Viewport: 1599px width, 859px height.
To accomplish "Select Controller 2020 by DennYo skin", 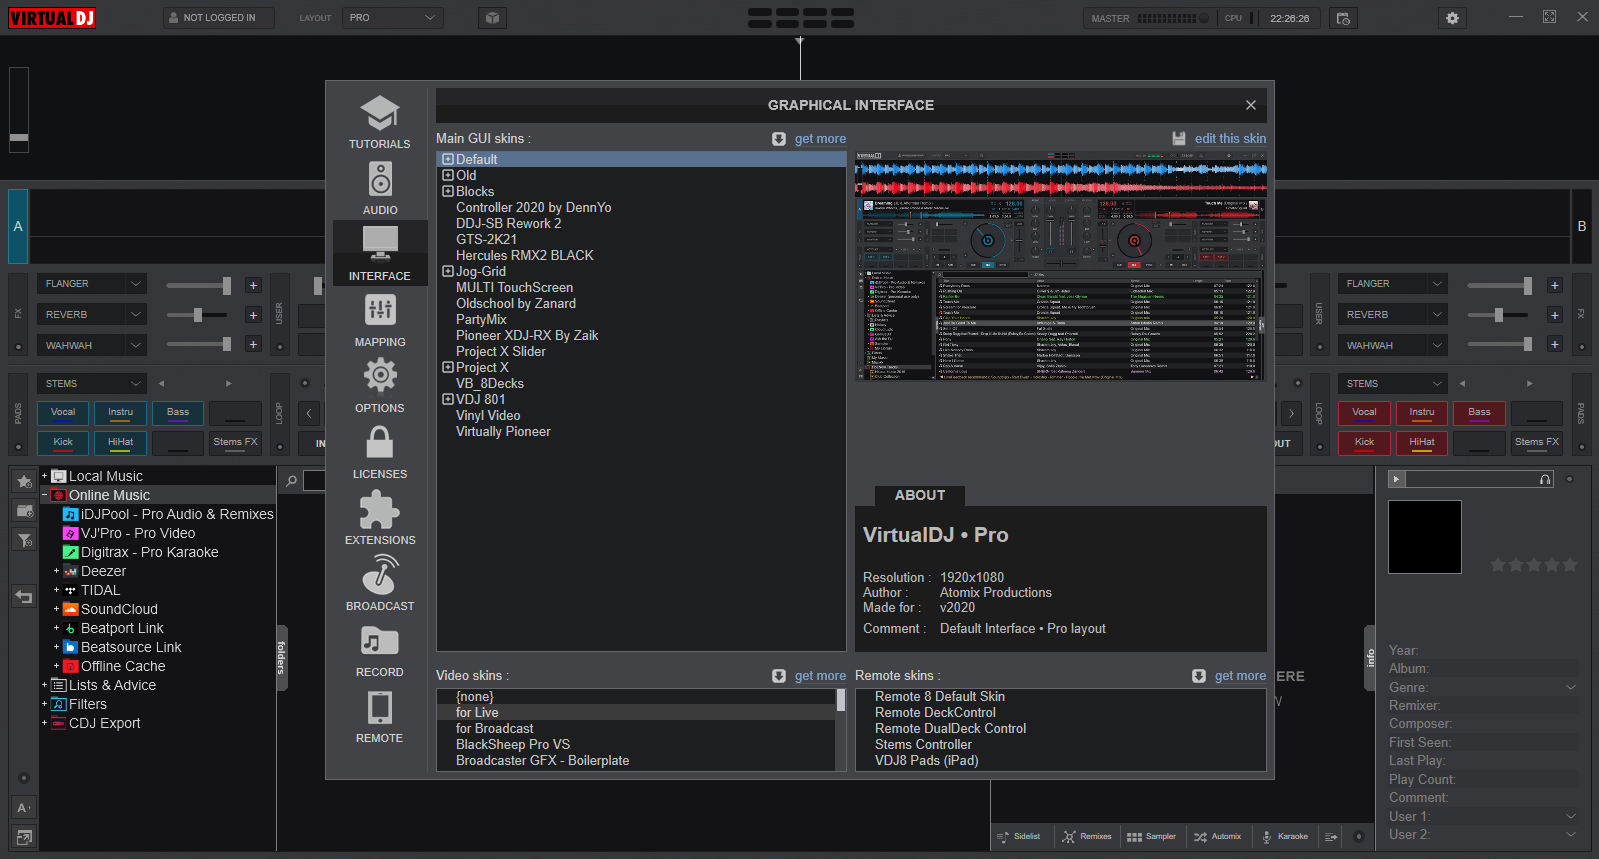I will point(533,208).
